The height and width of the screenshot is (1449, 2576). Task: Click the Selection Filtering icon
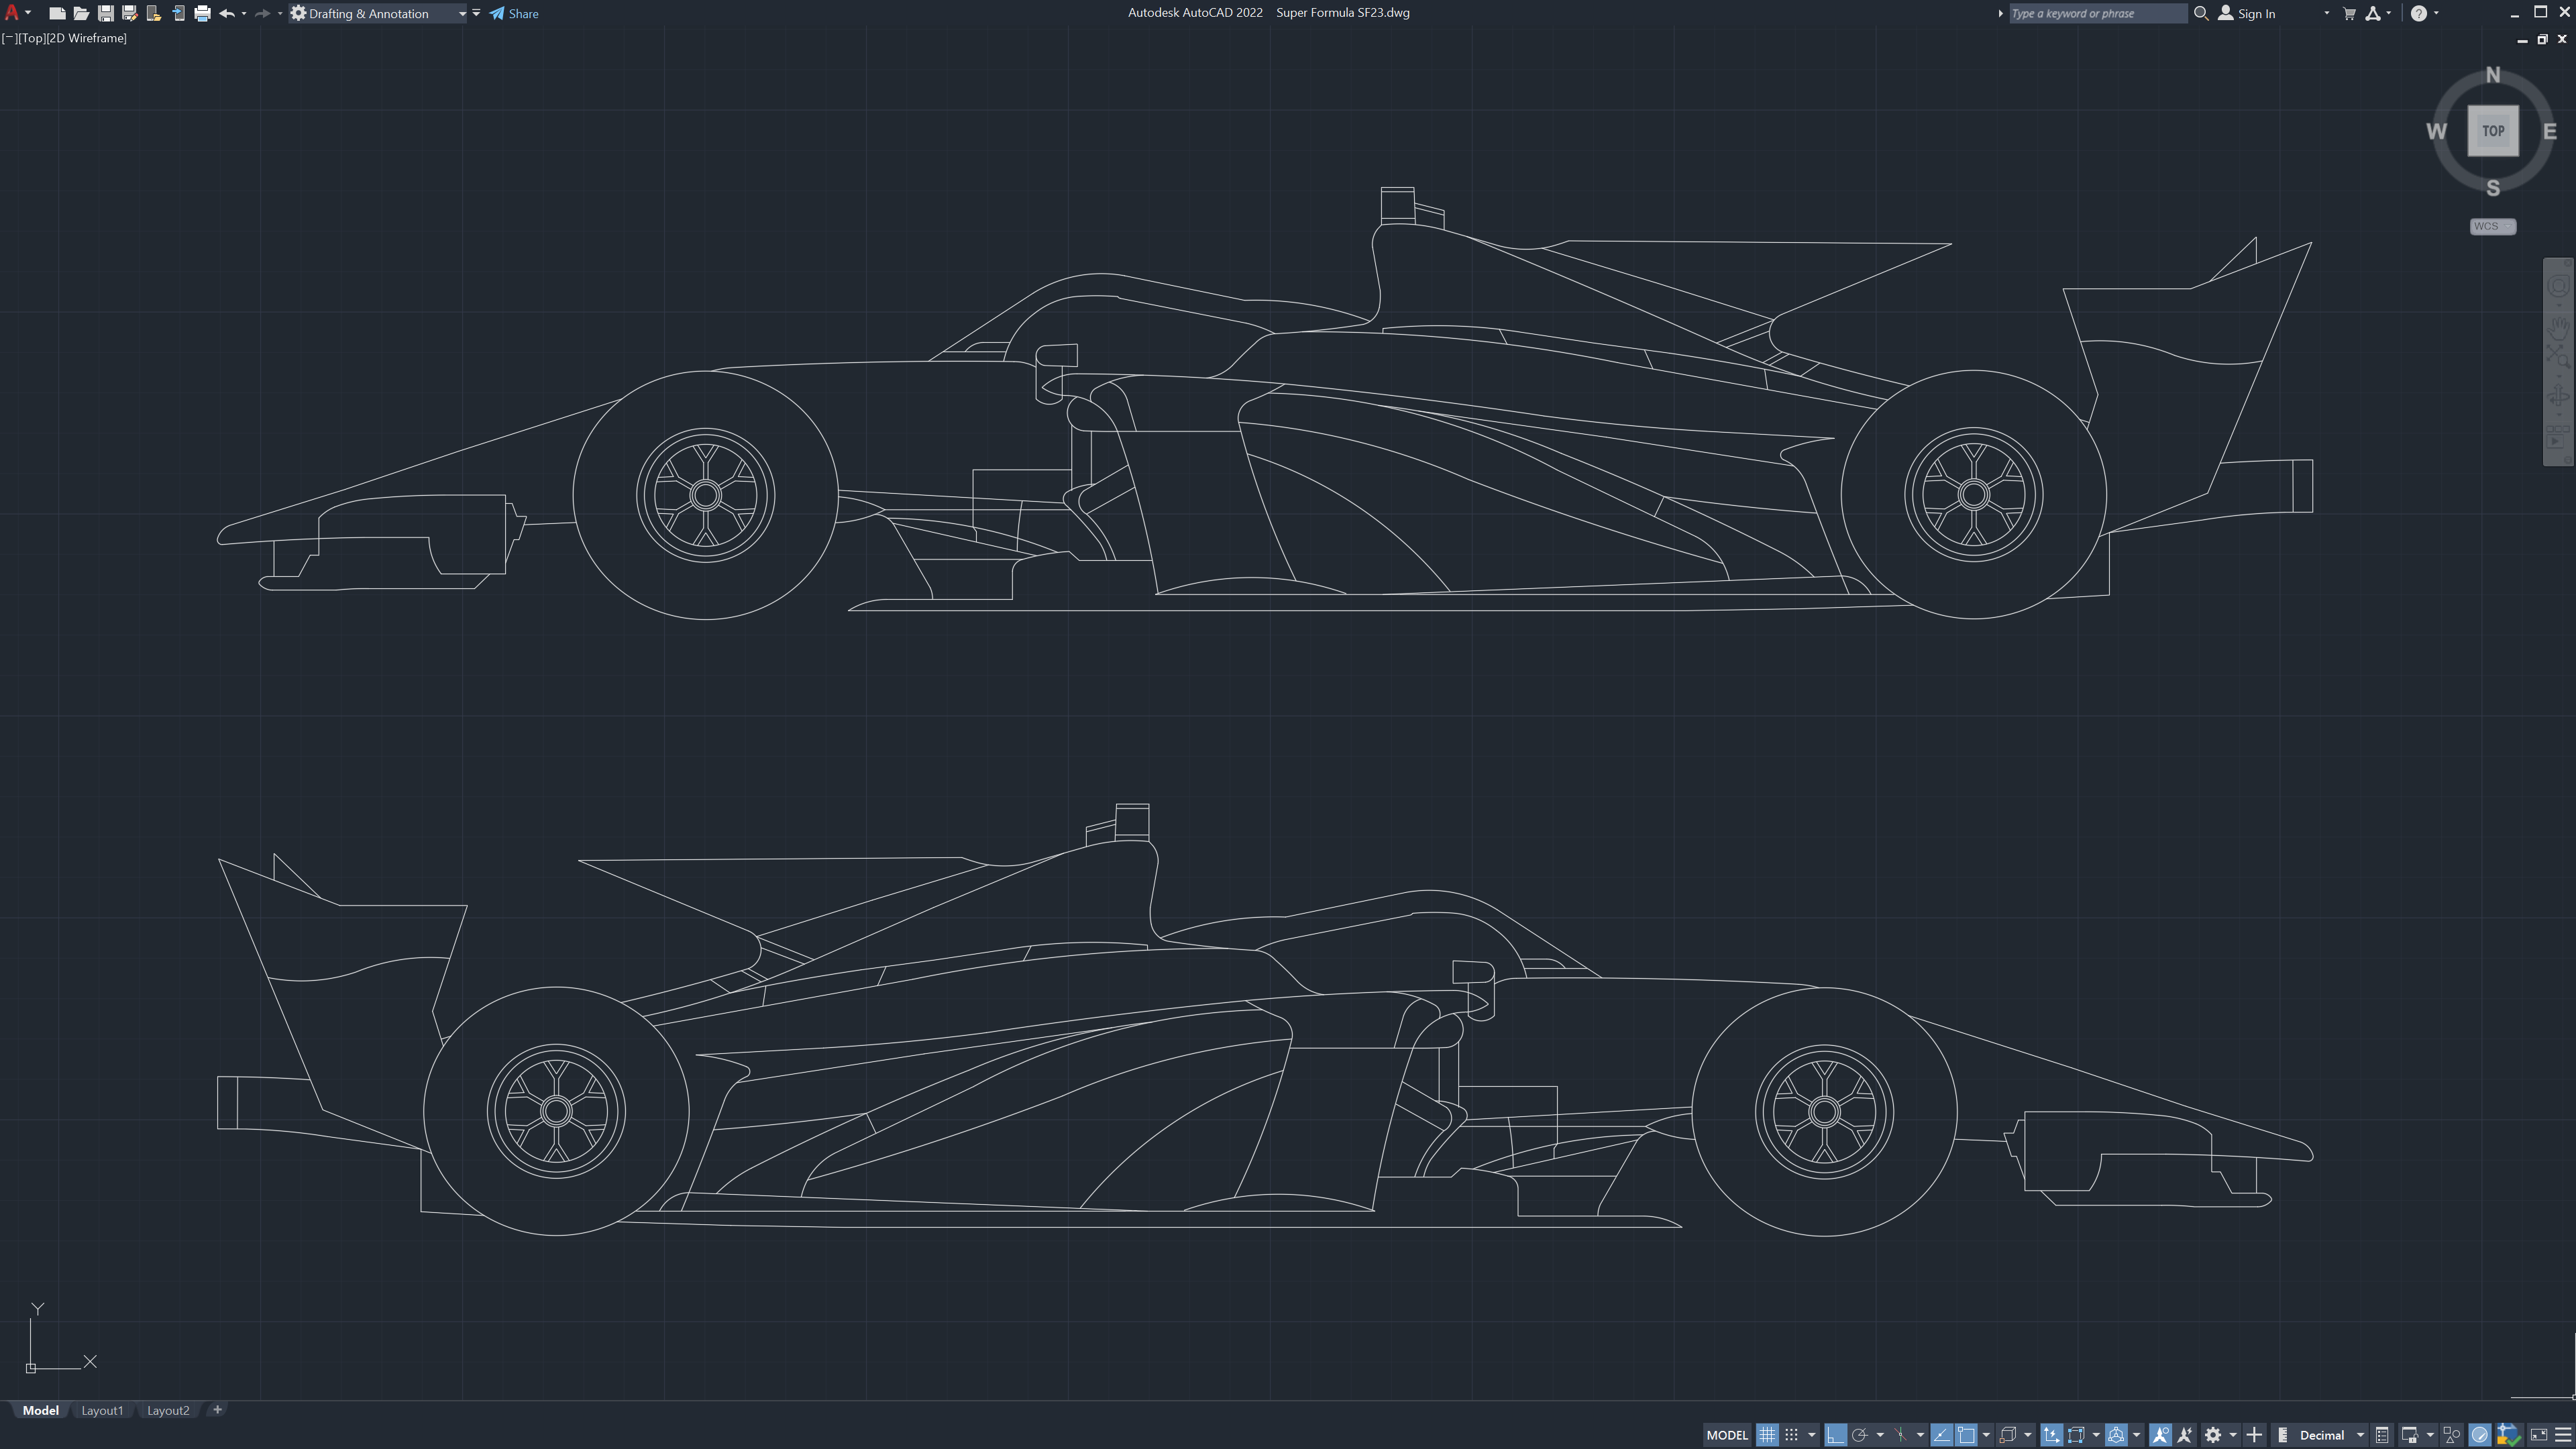[x=2076, y=1435]
